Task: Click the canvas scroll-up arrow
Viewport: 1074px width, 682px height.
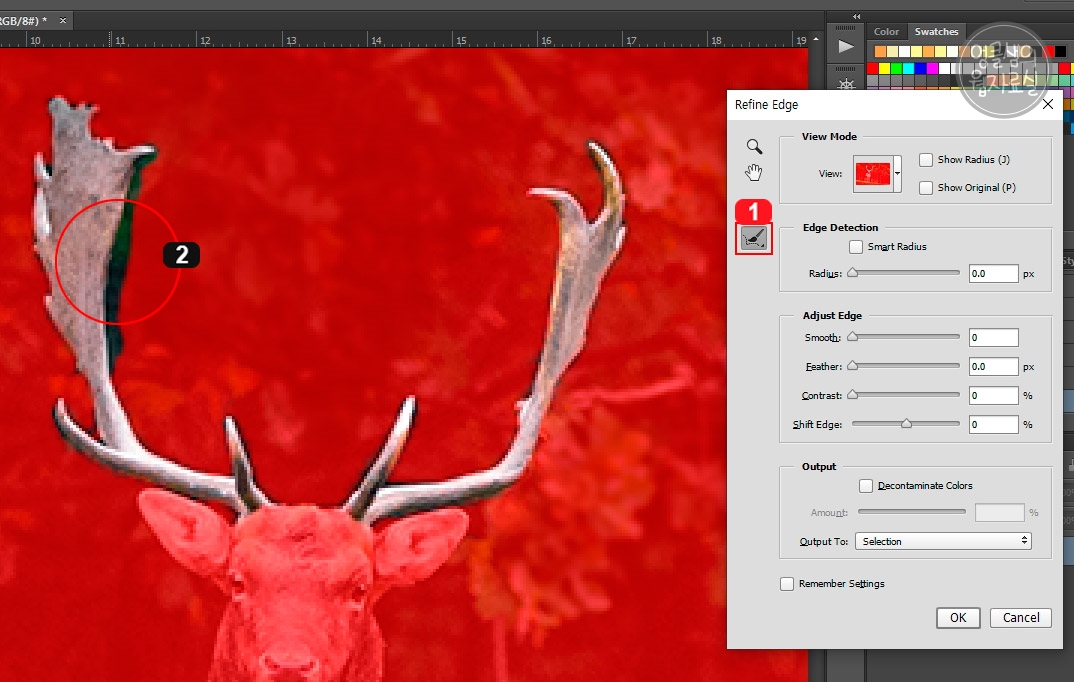Action: [816, 39]
